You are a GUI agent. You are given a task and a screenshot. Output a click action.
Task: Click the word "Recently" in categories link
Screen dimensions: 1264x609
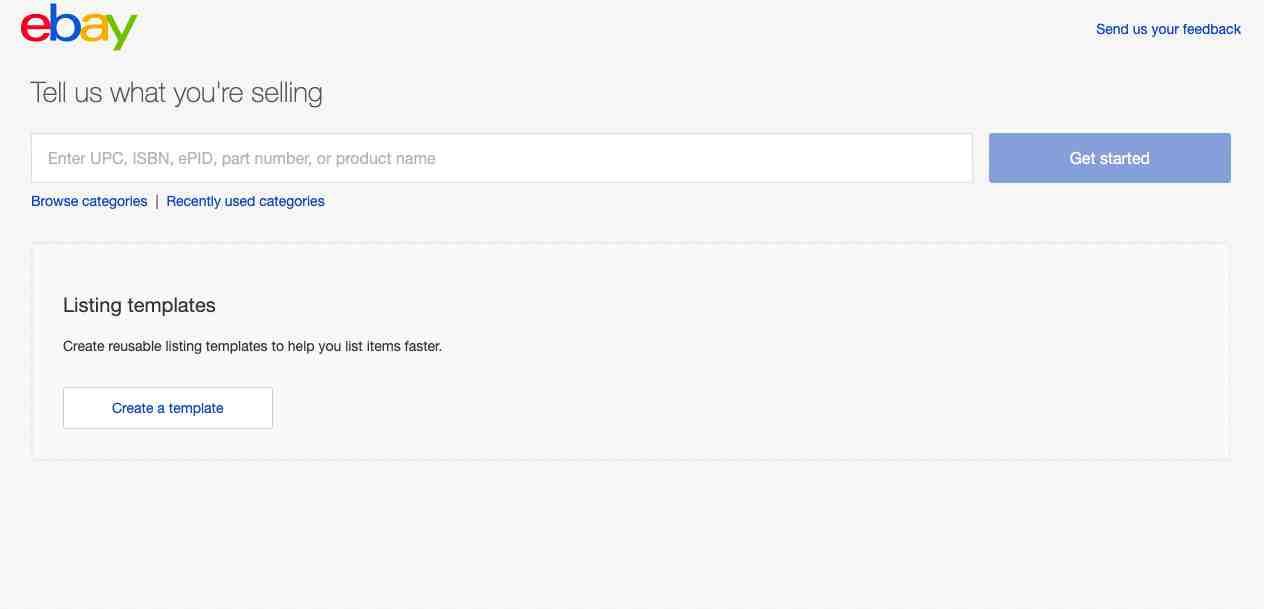tap(193, 201)
